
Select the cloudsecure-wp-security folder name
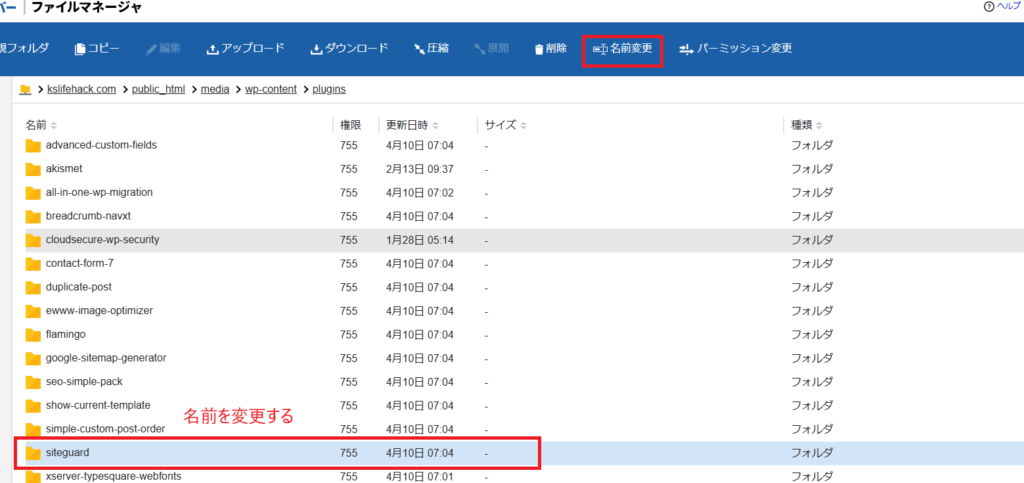103,240
